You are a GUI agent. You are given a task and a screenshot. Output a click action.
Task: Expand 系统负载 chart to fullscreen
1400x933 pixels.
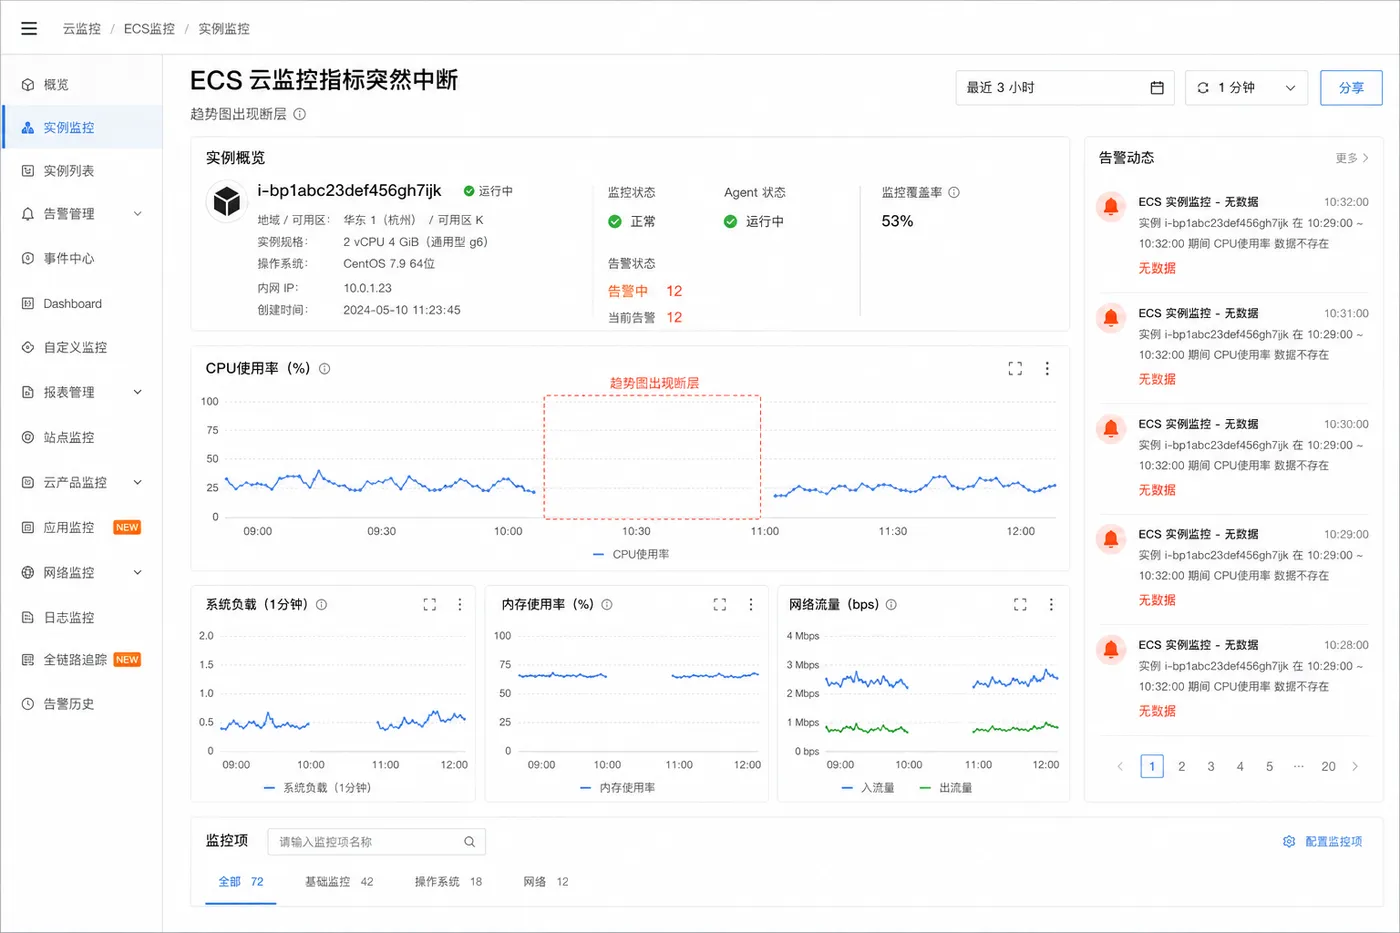[x=429, y=604]
